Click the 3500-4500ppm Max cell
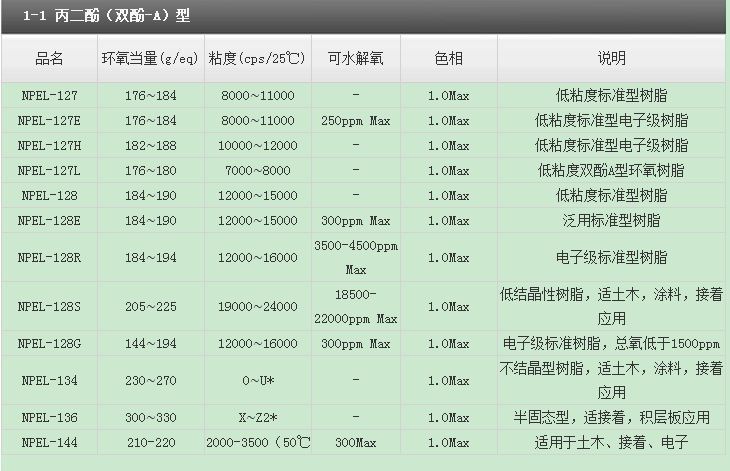Viewport: 730px width, 471px height. [x=356, y=257]
